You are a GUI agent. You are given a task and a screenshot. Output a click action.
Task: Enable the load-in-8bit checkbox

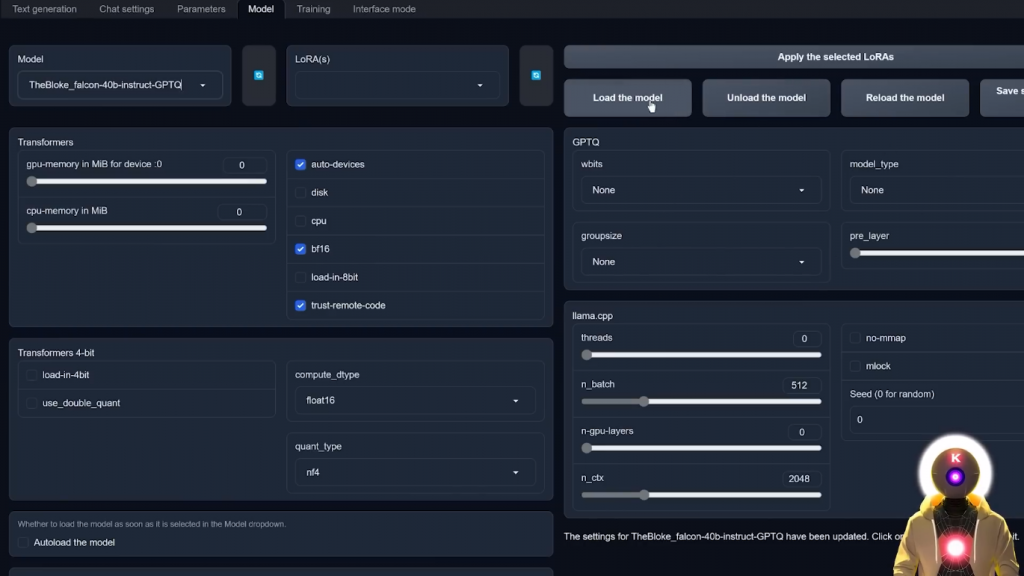click(301, 277)
